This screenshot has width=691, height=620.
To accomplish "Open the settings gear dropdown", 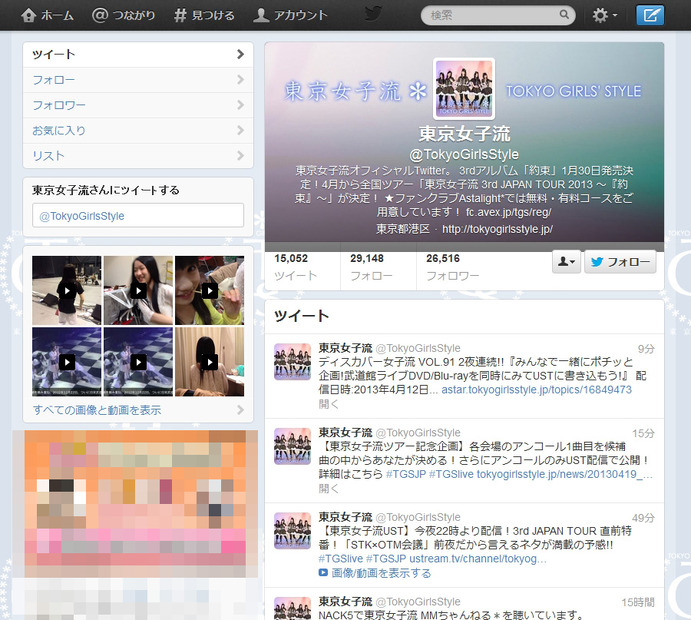I will pyautogui.click(x=605, y=15).
